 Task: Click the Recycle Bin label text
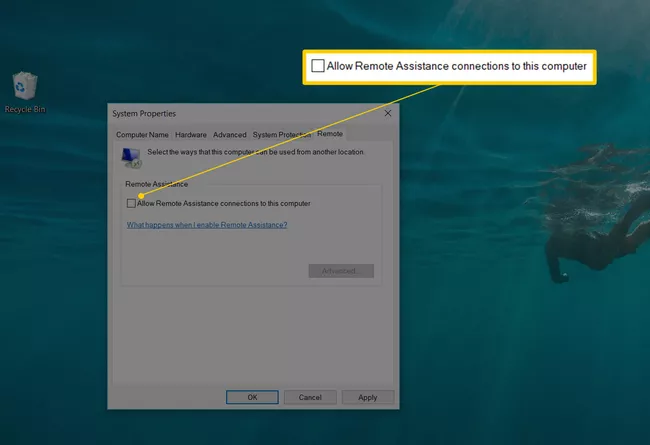coord(25,109)
